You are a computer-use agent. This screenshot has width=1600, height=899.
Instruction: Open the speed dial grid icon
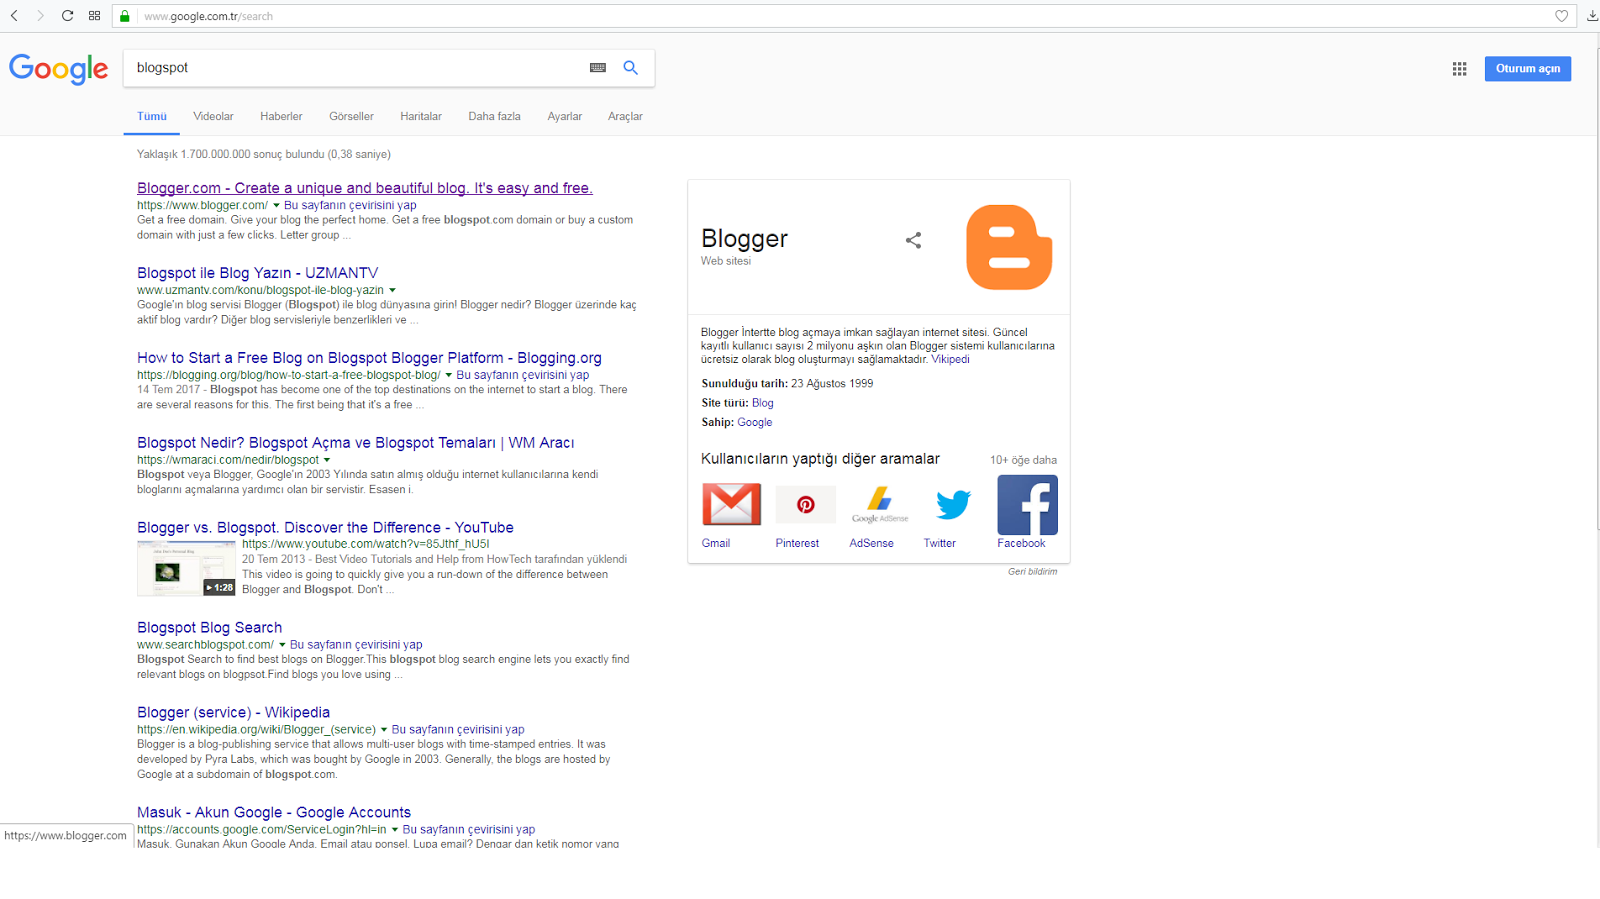[94, 16]
